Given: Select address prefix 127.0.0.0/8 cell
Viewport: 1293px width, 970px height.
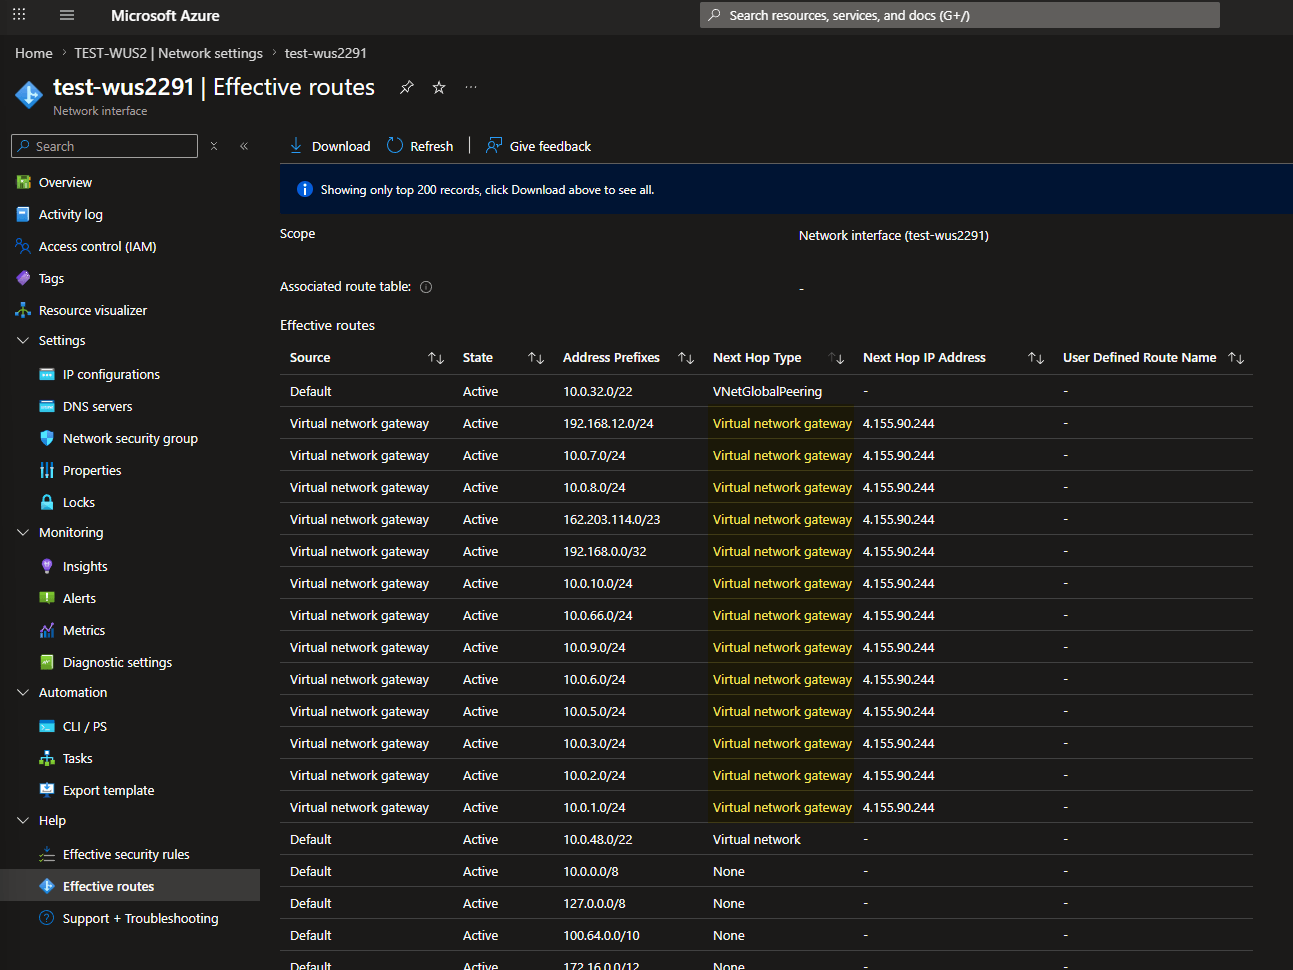Looking at the screenshot, I should click(x=594, y=903).
